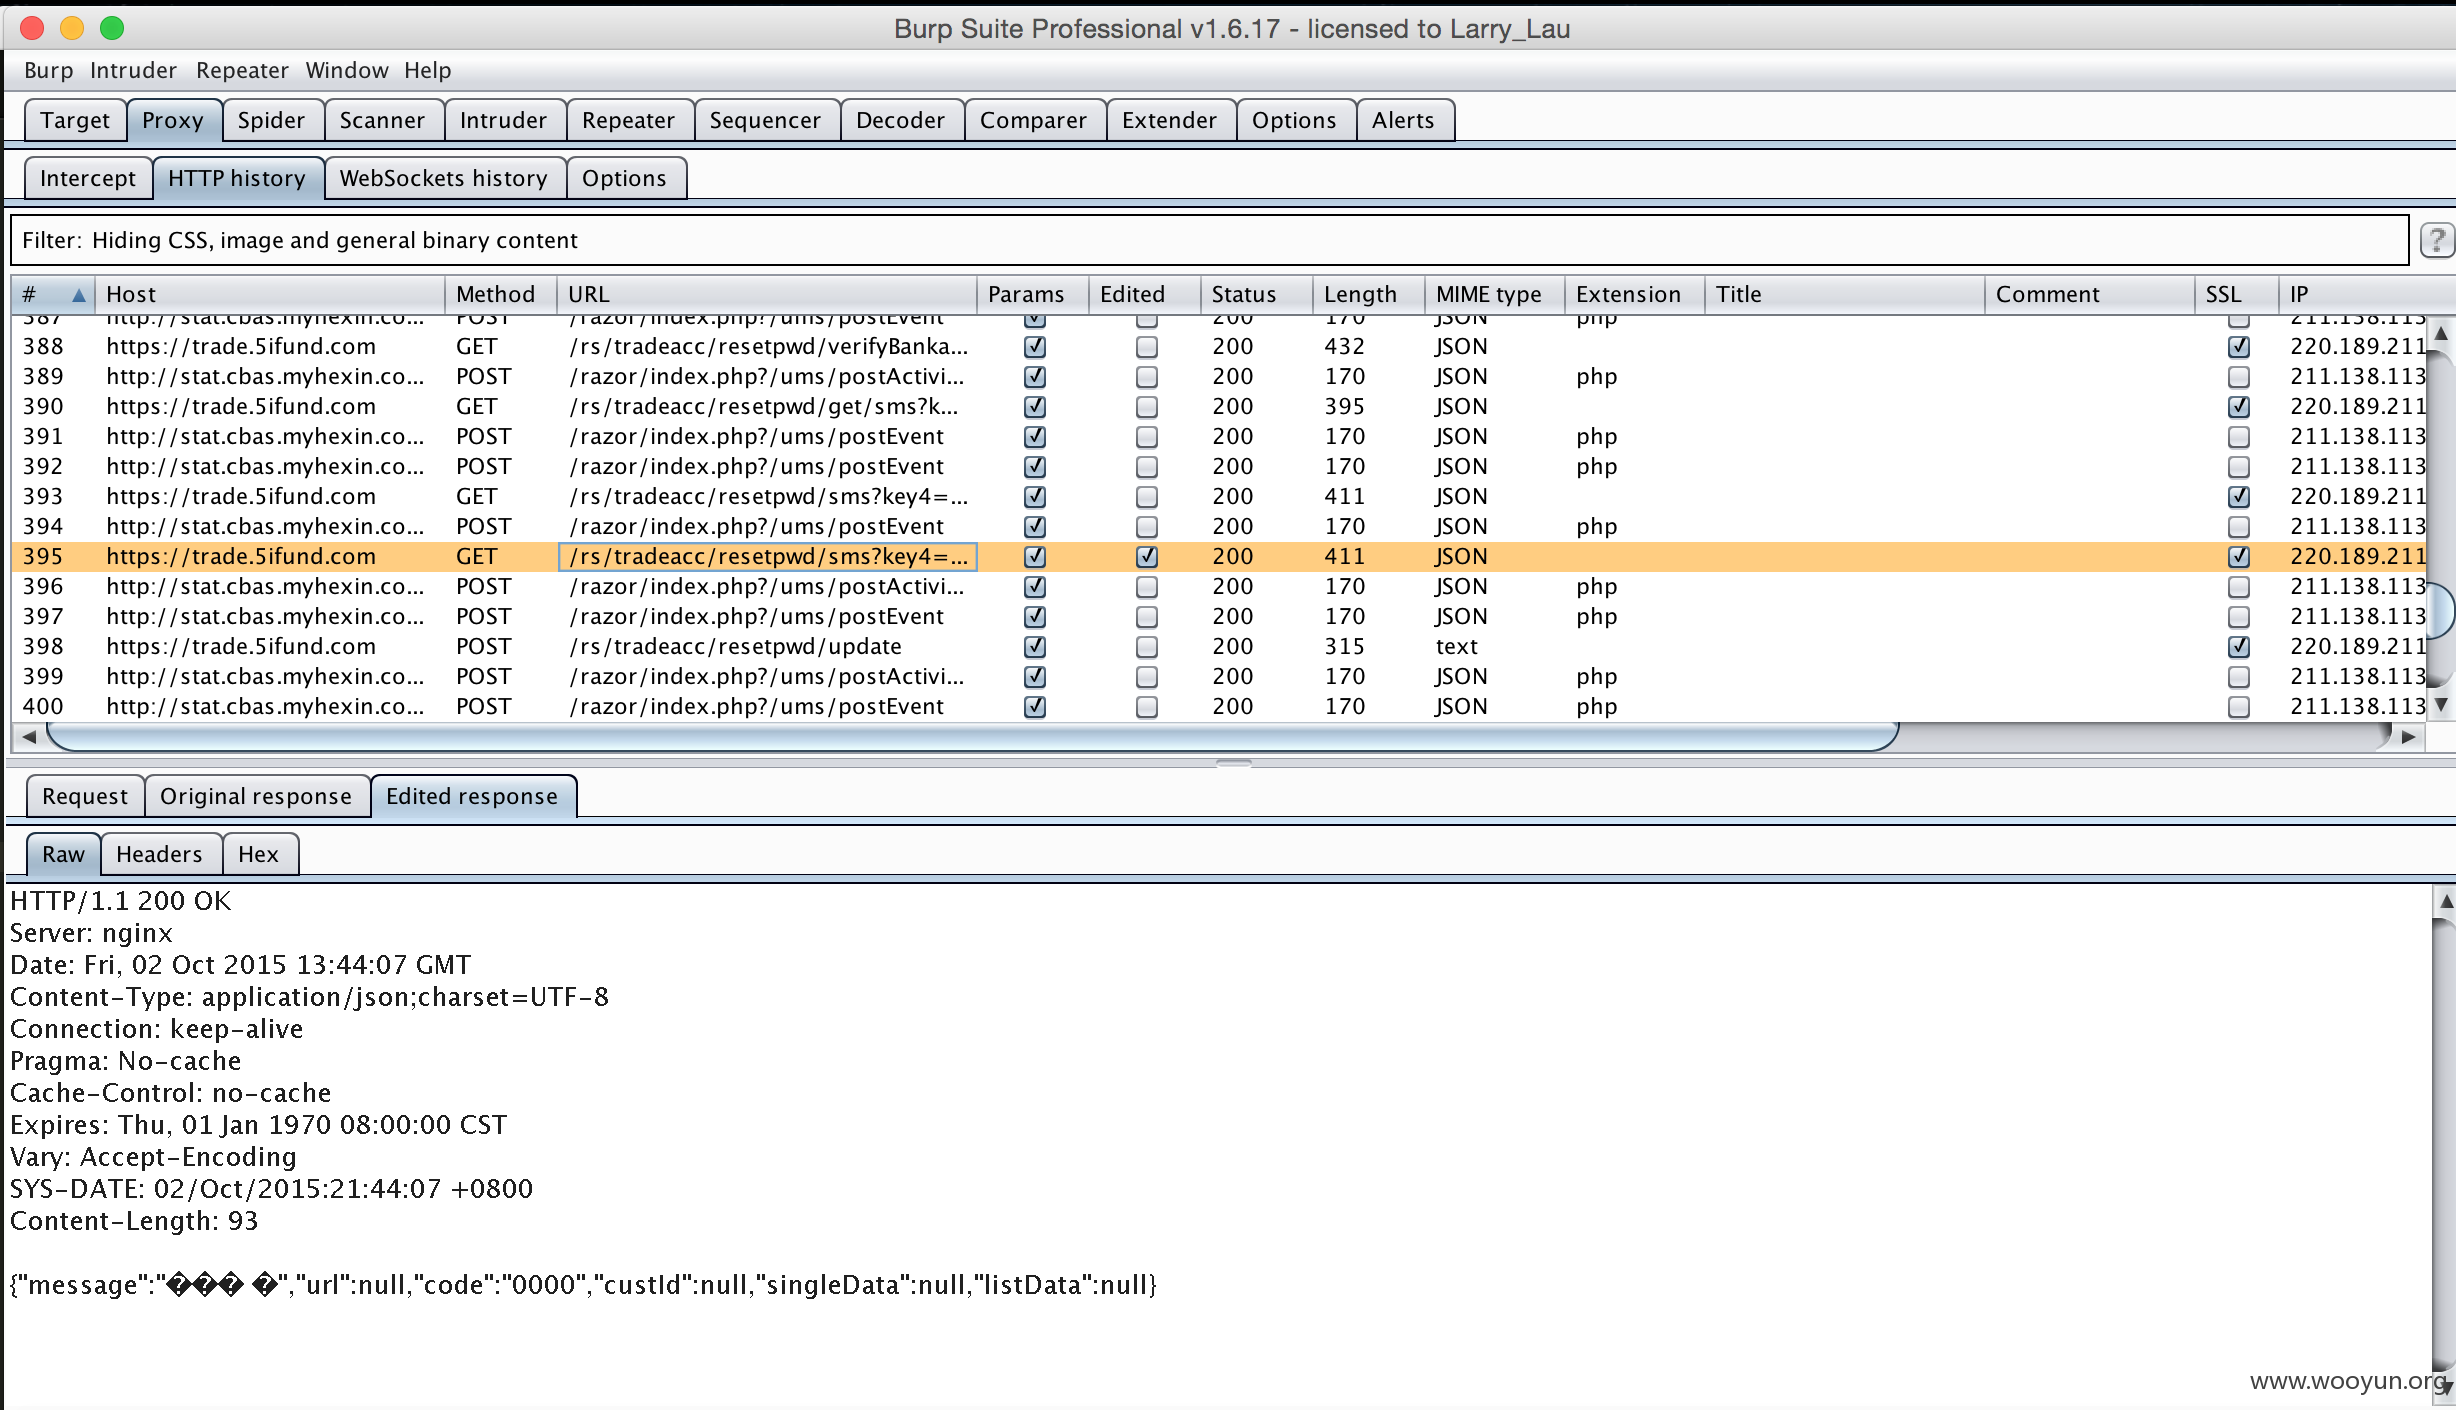Click vertical scrollbar thumb of history table
2456x1410 pixels.
pyautogui.click(x=2441, y=612)
